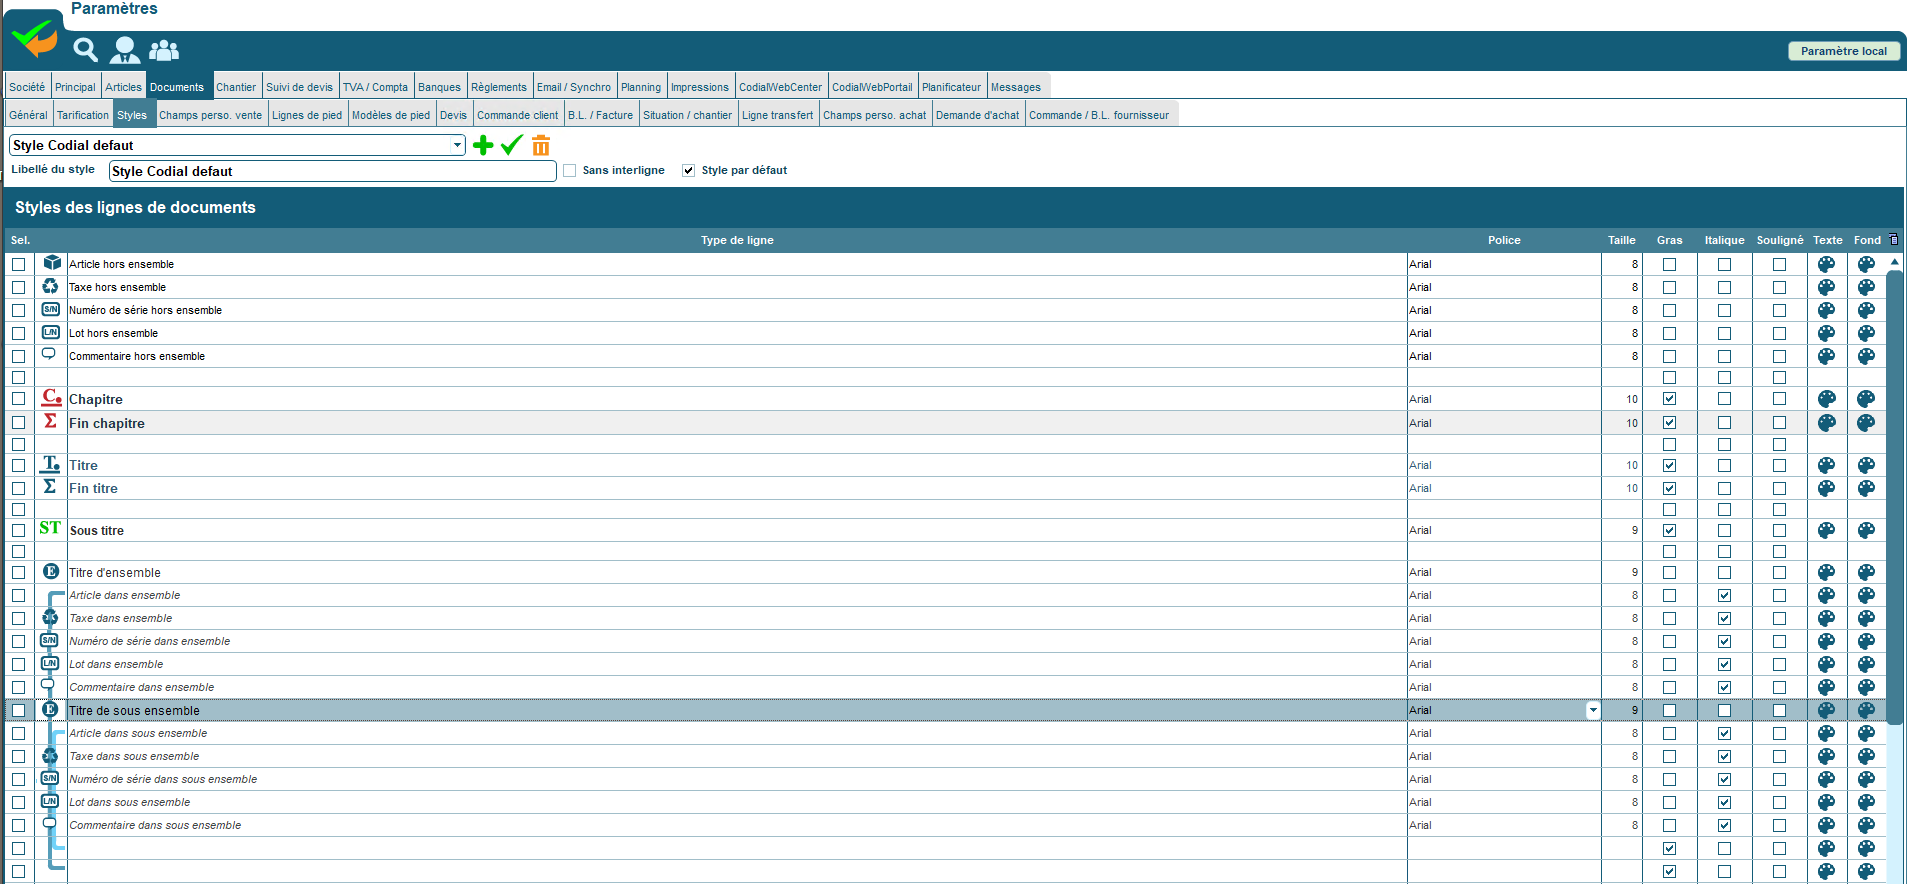The height and width of the screenshot is (884, 1907).
Task: Delete style with orange trash icon
Action: pos(541,146)
